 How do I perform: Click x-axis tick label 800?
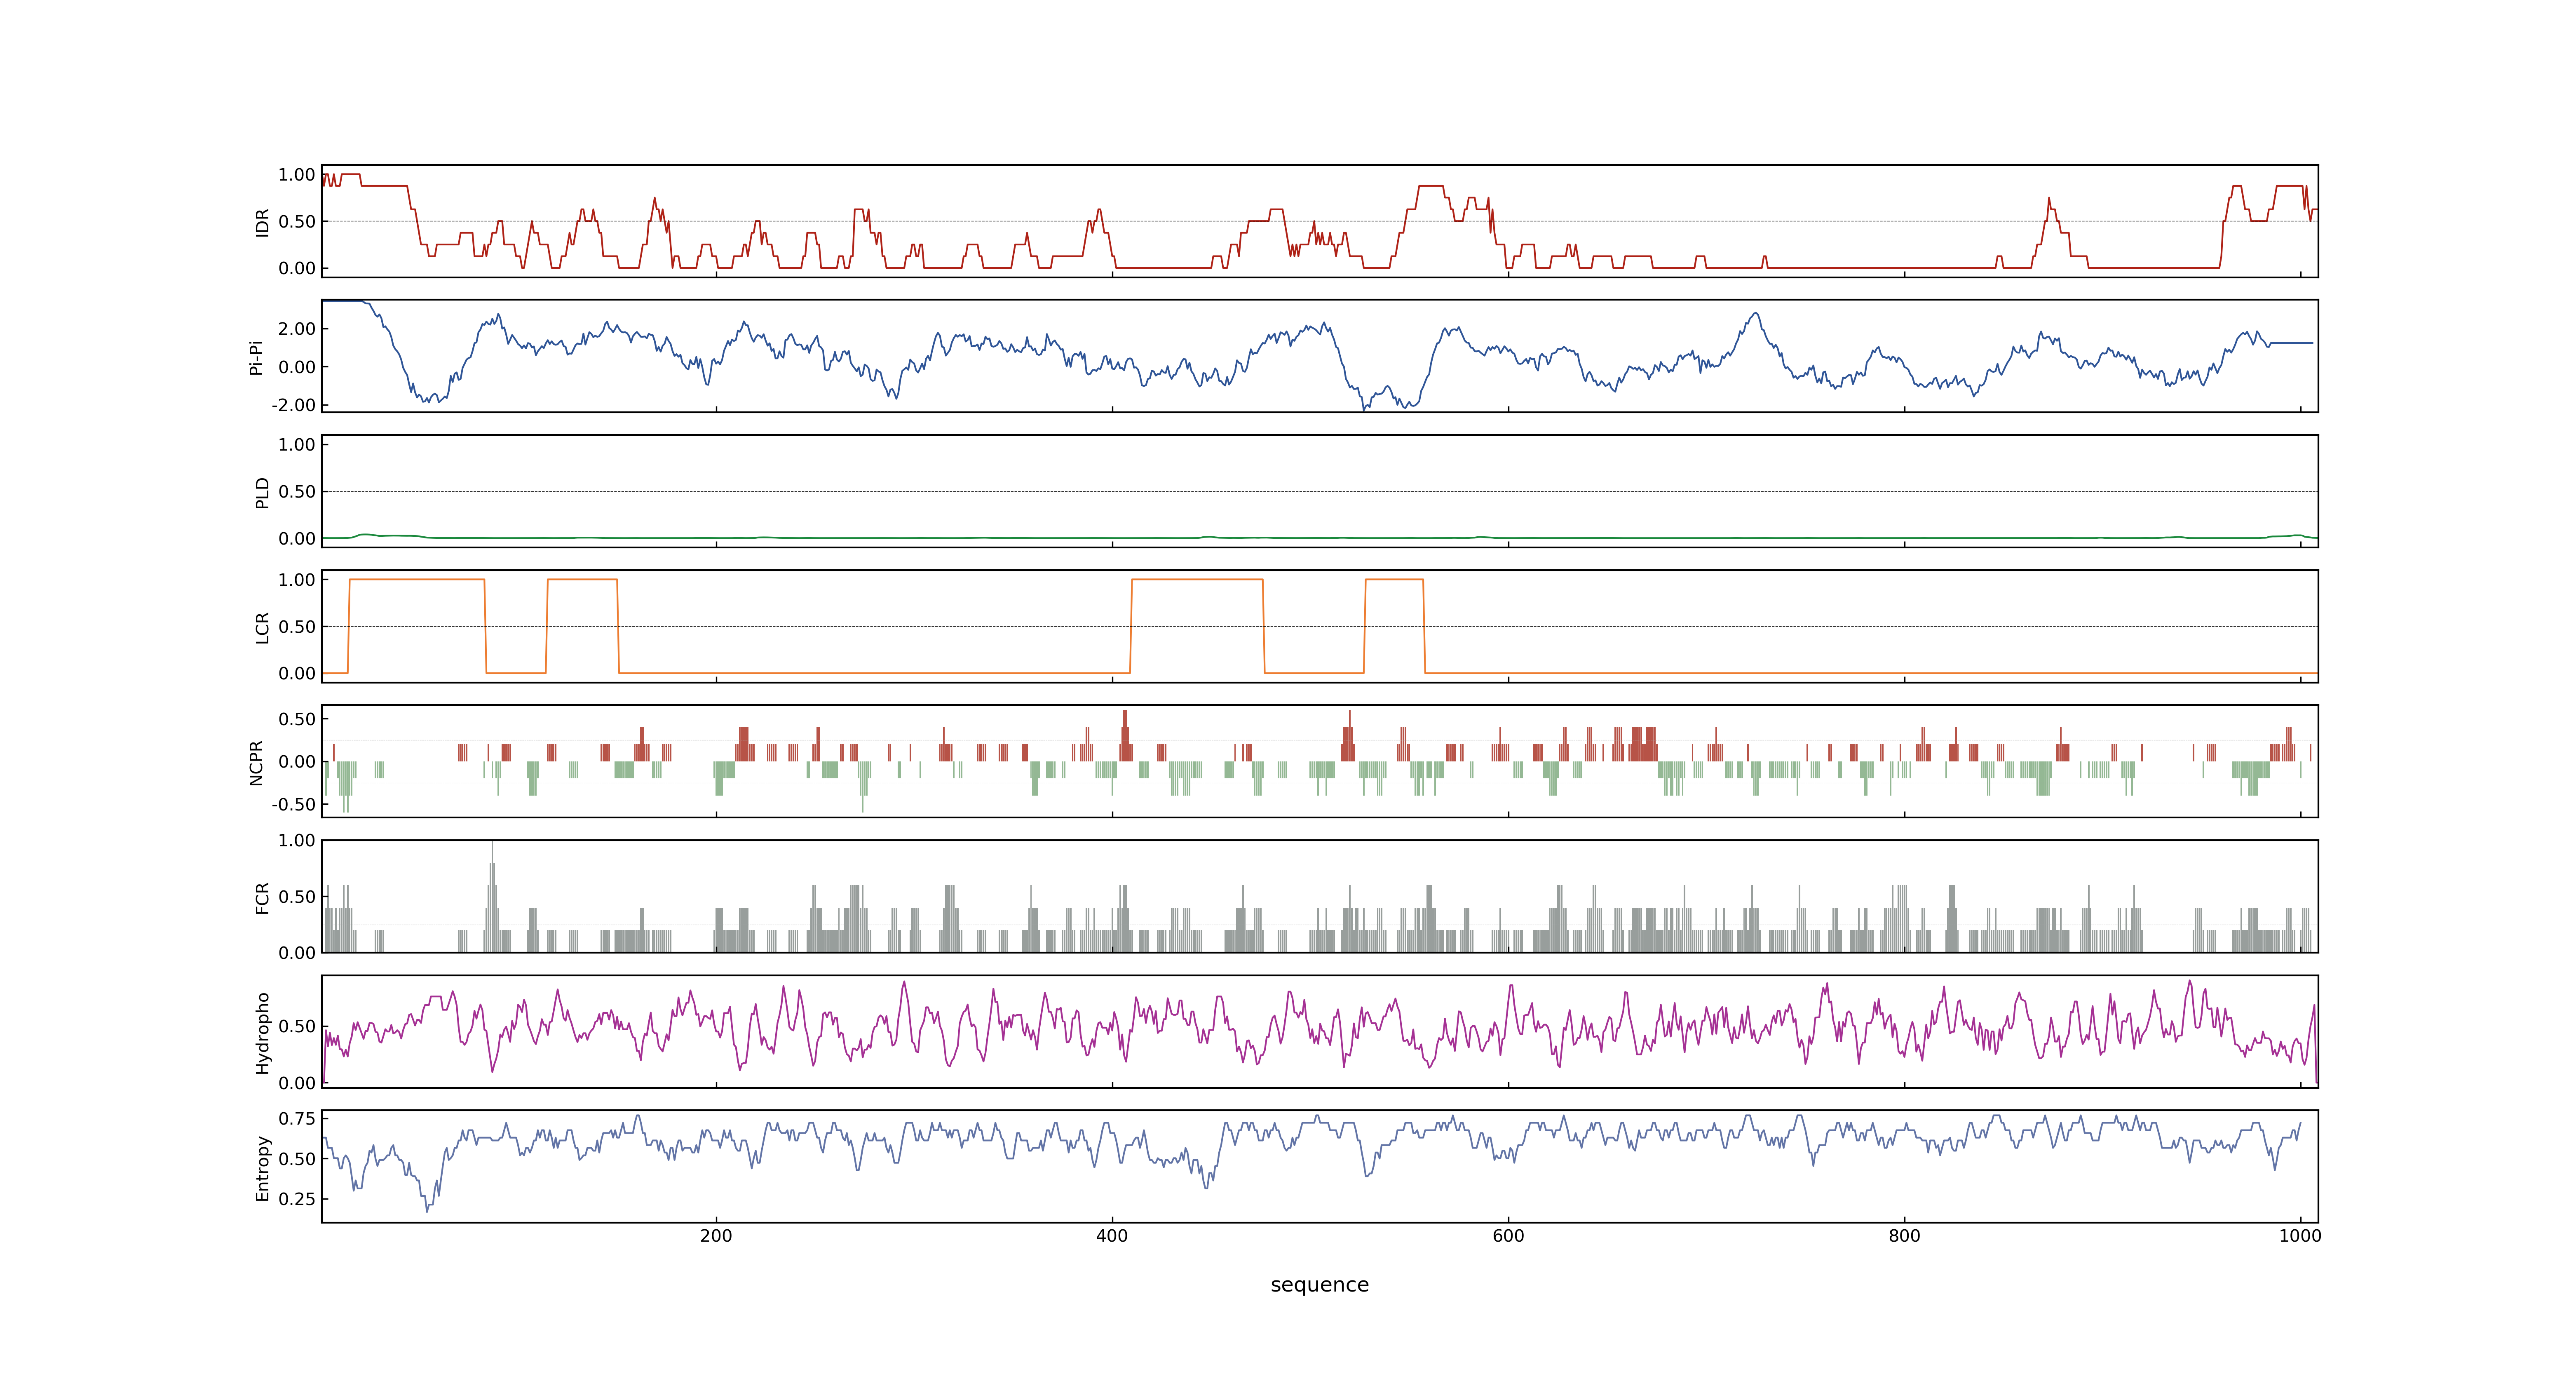[x=1904, y=1236]
